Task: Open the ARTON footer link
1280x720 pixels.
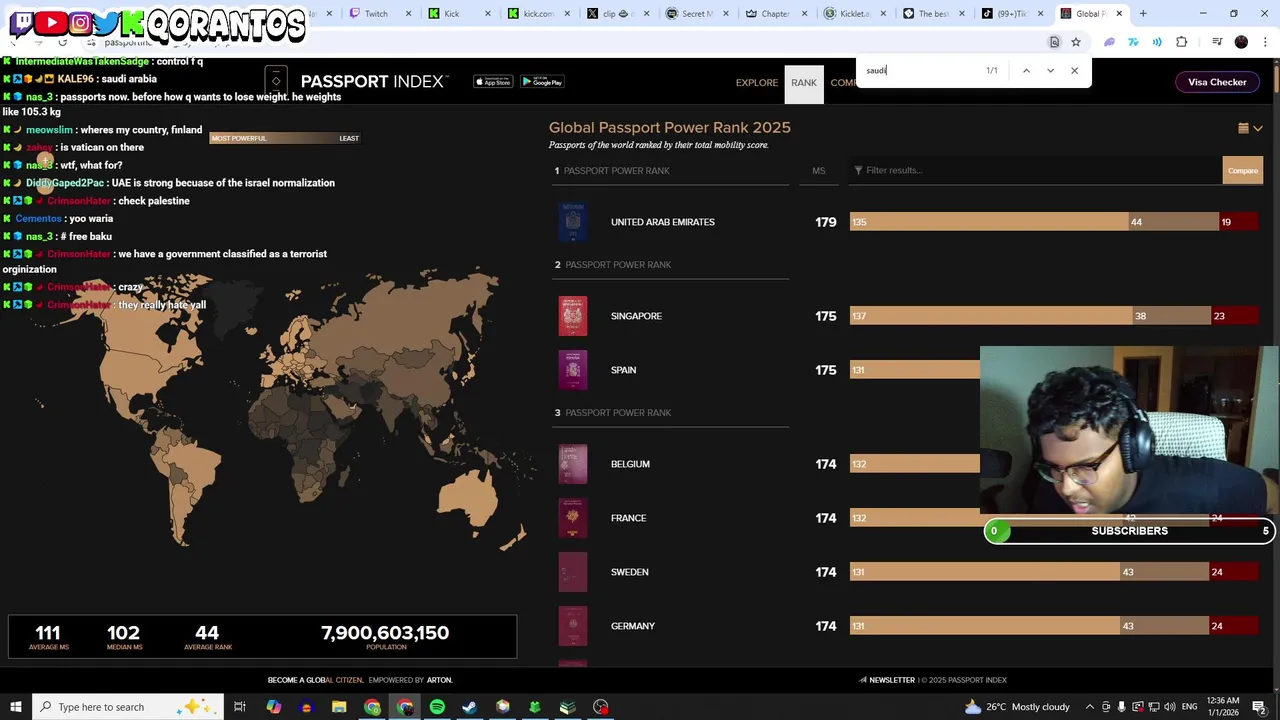Action: click(x=439, y=680)
